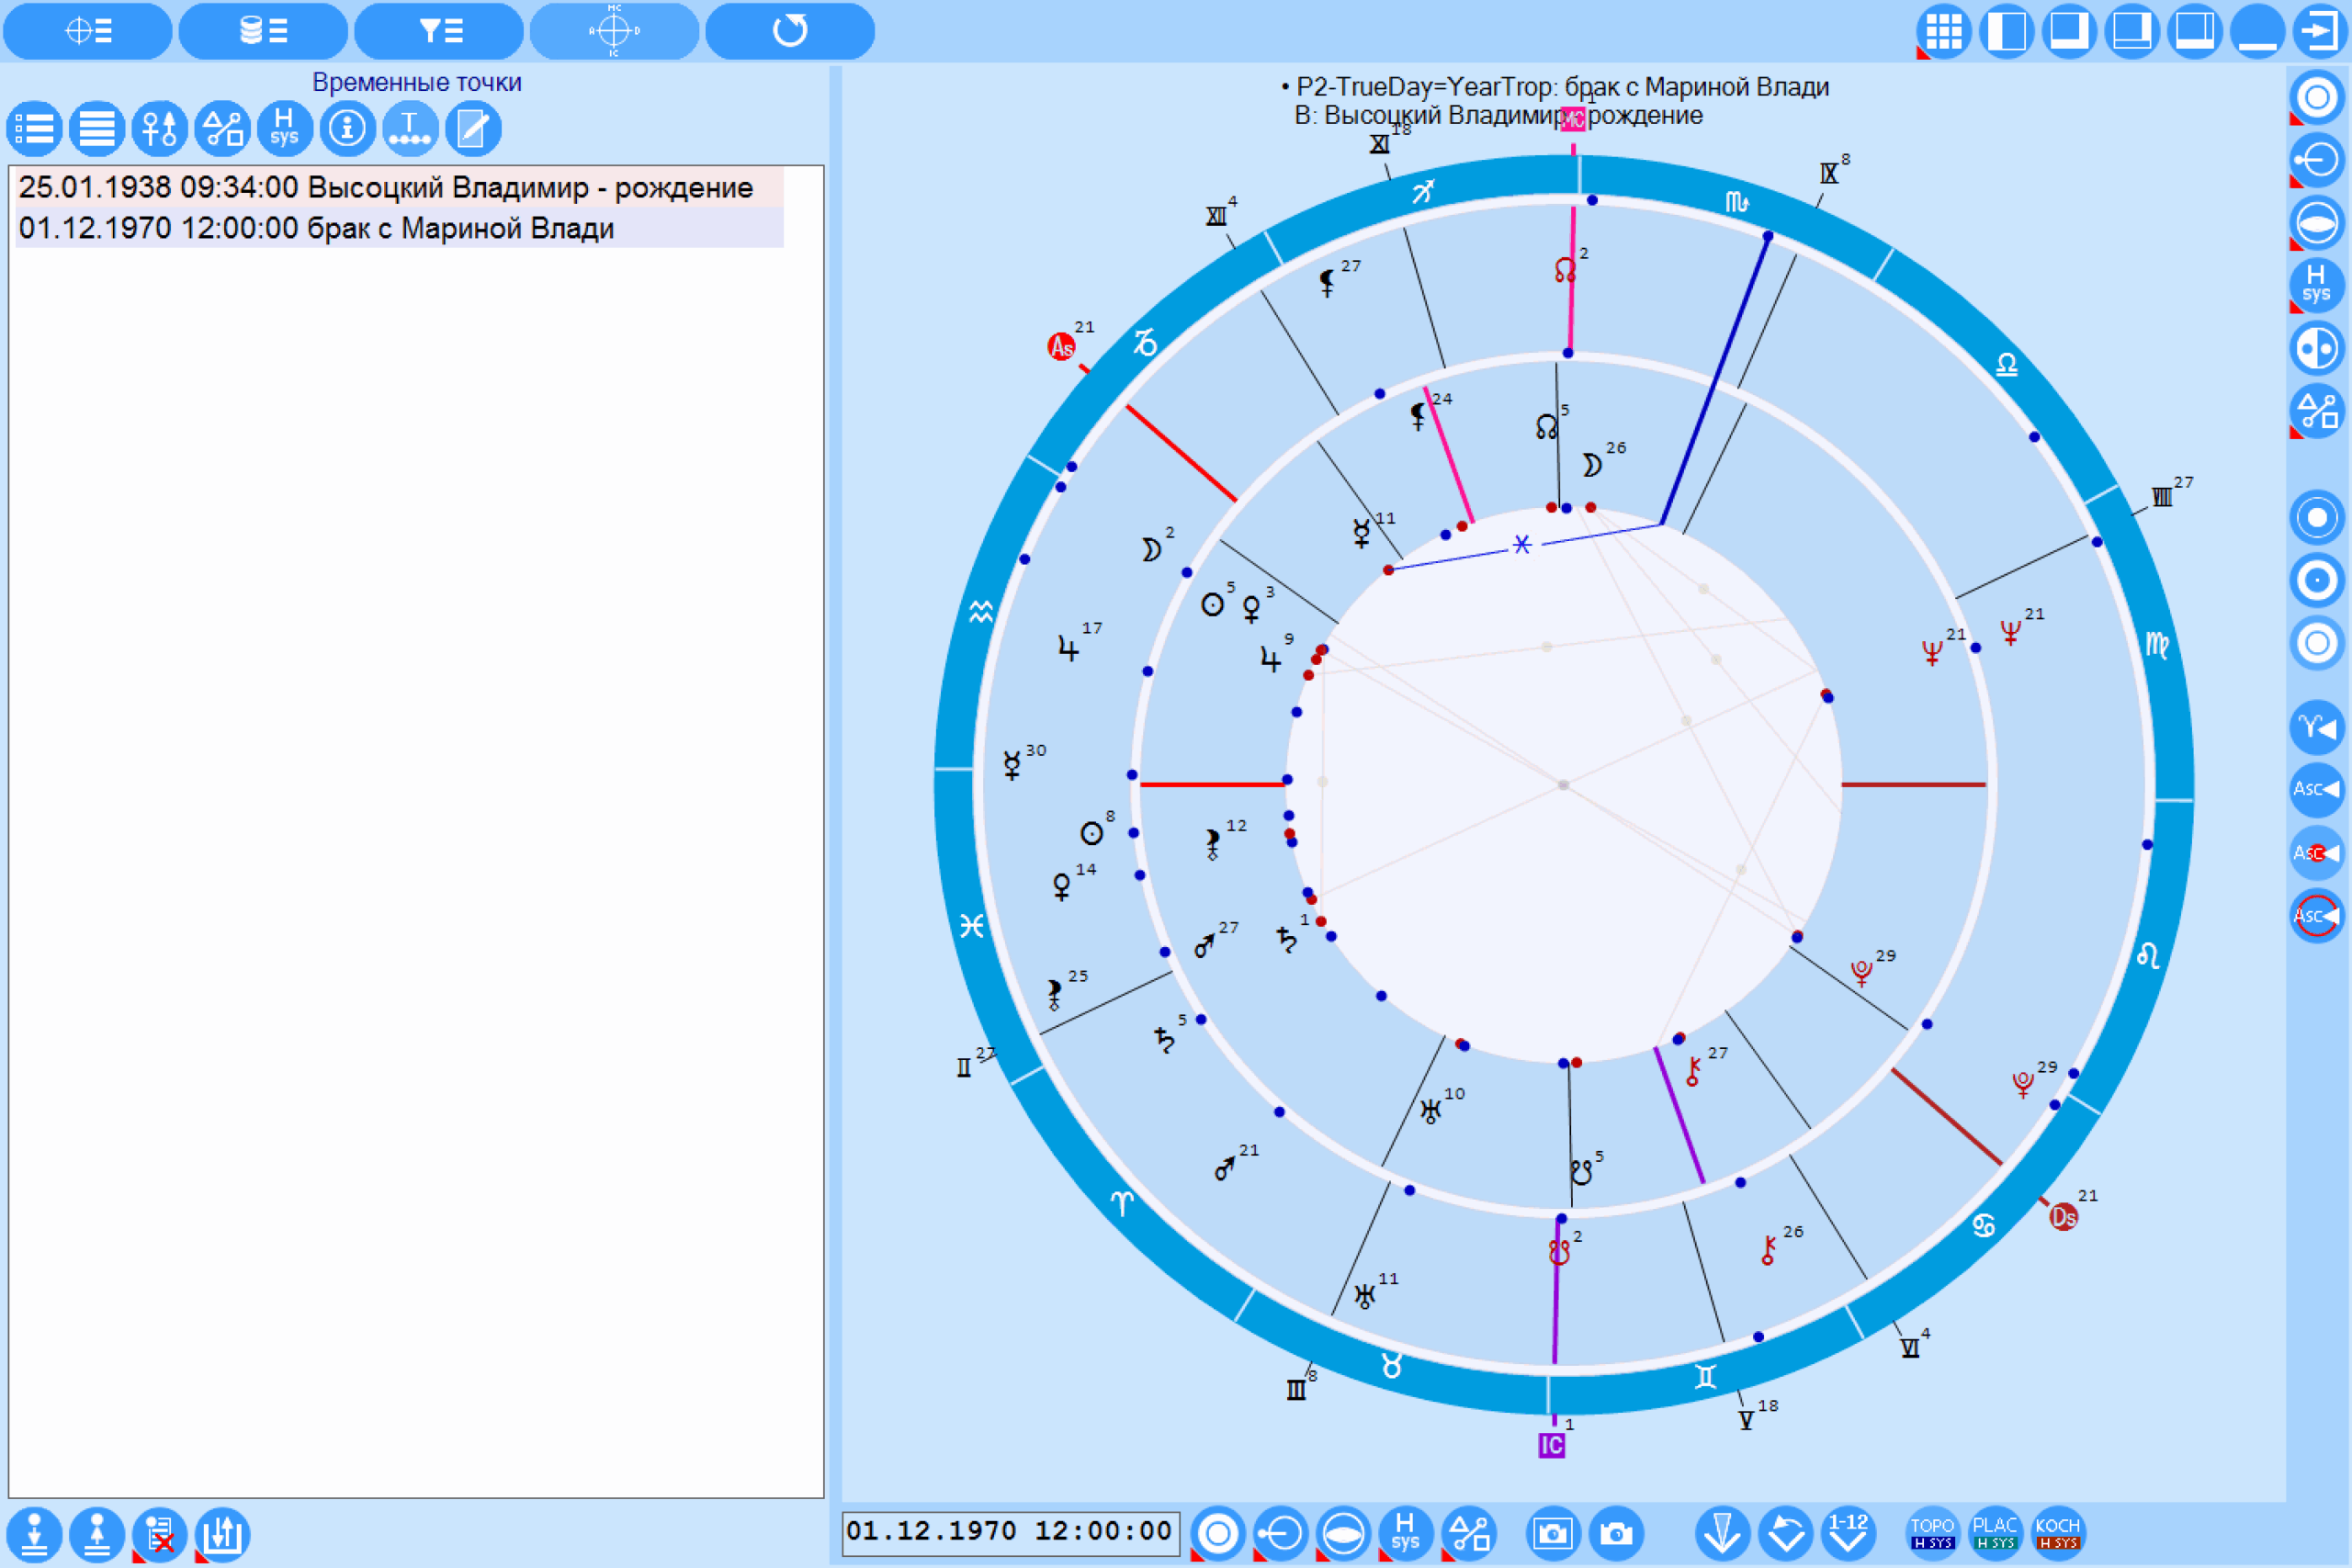The image size is (2352, 1568).
Task: Select TOPO H SYS house system
Action: click(1932, 1532)
